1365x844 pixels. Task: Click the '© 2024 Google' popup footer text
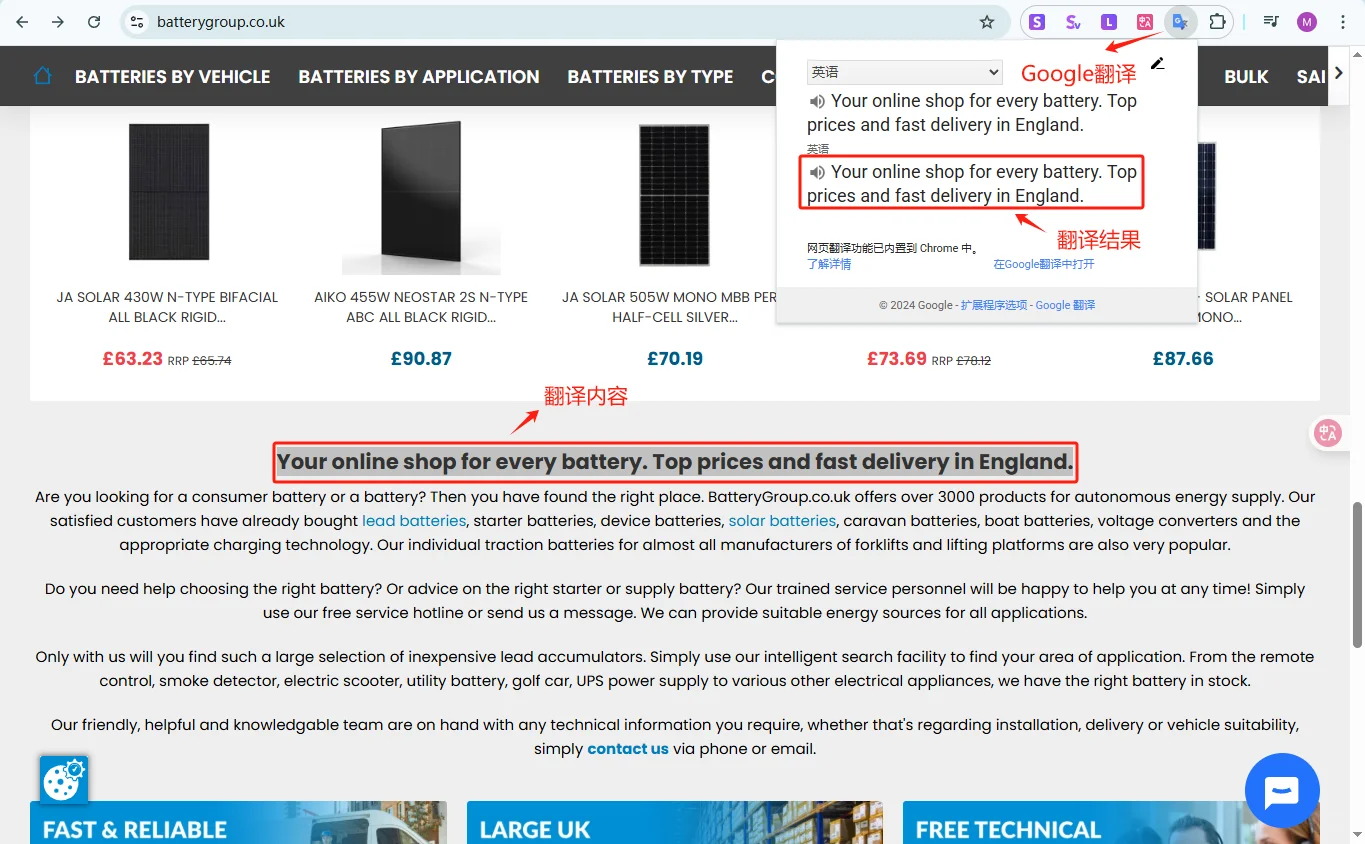tap(915, 305)
